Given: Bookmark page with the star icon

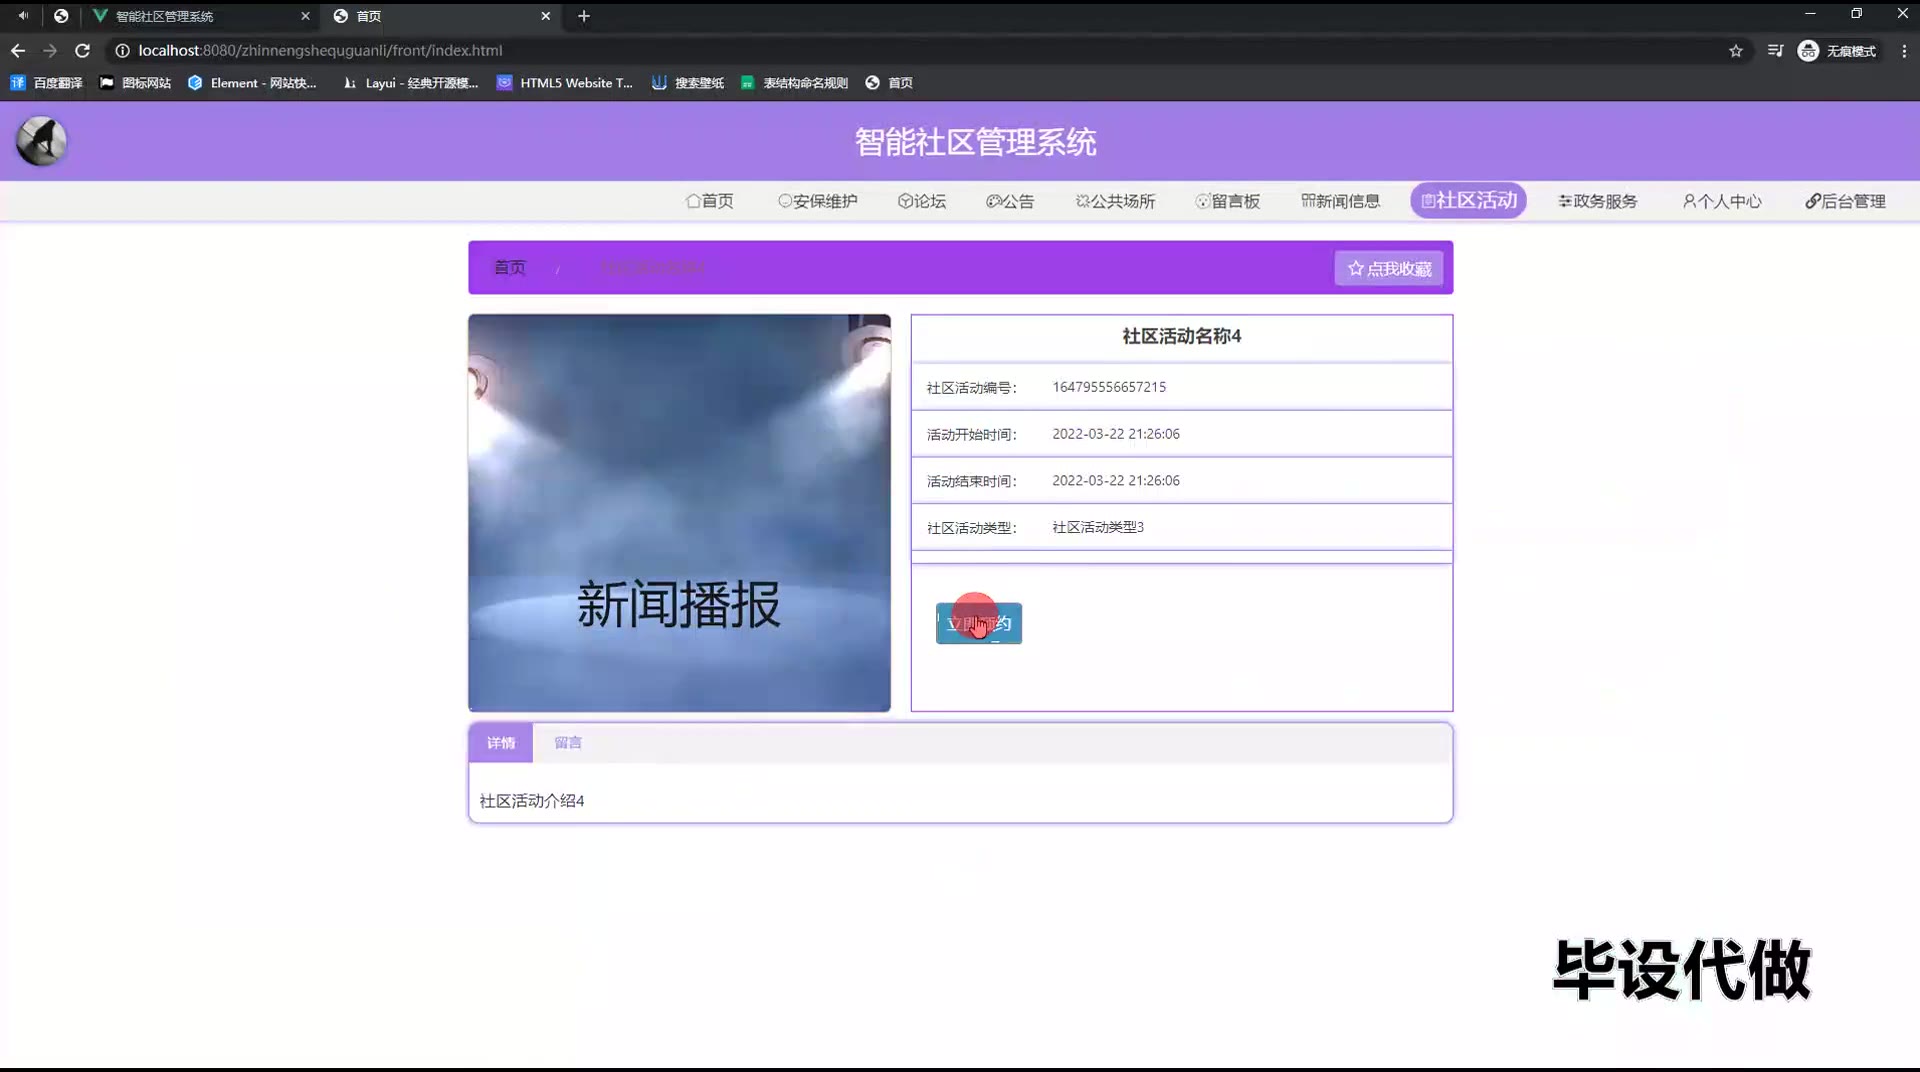Looking at the screenshot, I should 1736,51.
